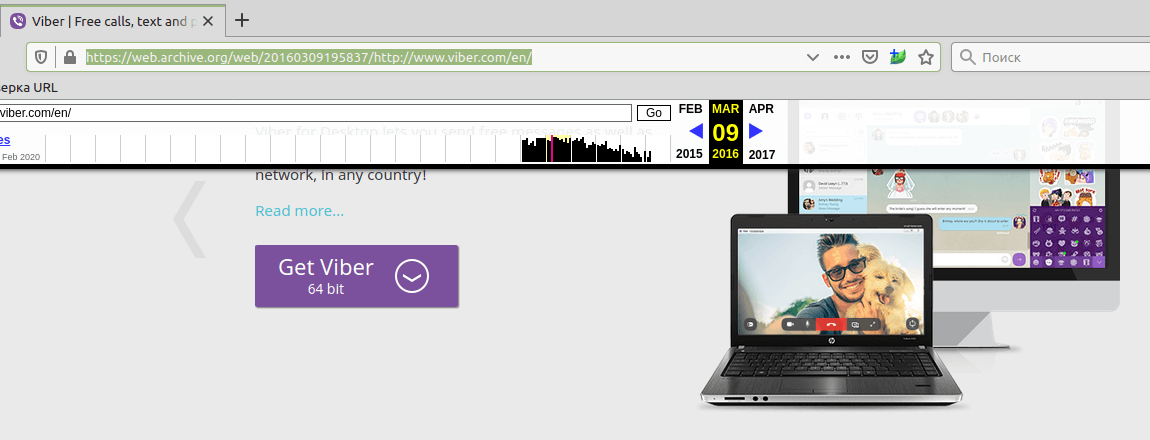The width and height of the screenshot is (1150, 440).
Task: Click the MAR 09 capture date
Action: [x=725, y=132]
